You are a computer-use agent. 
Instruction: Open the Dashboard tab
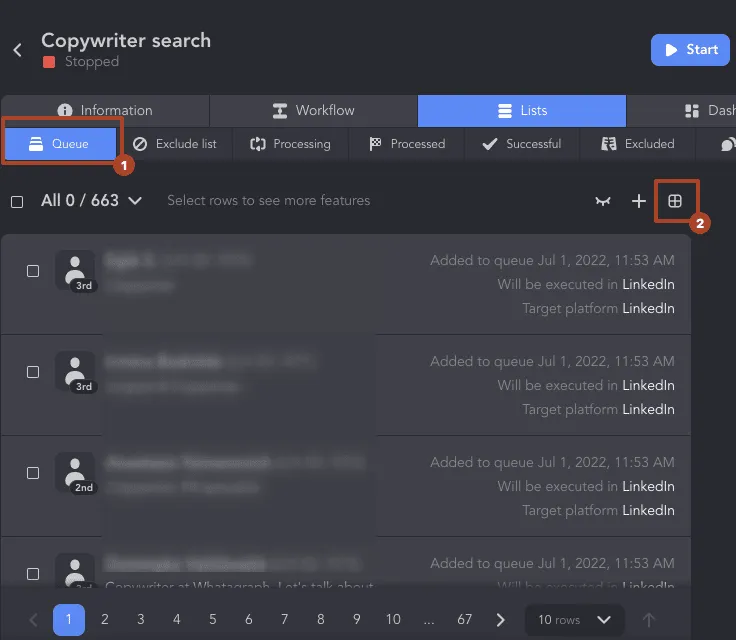(682, 111)
